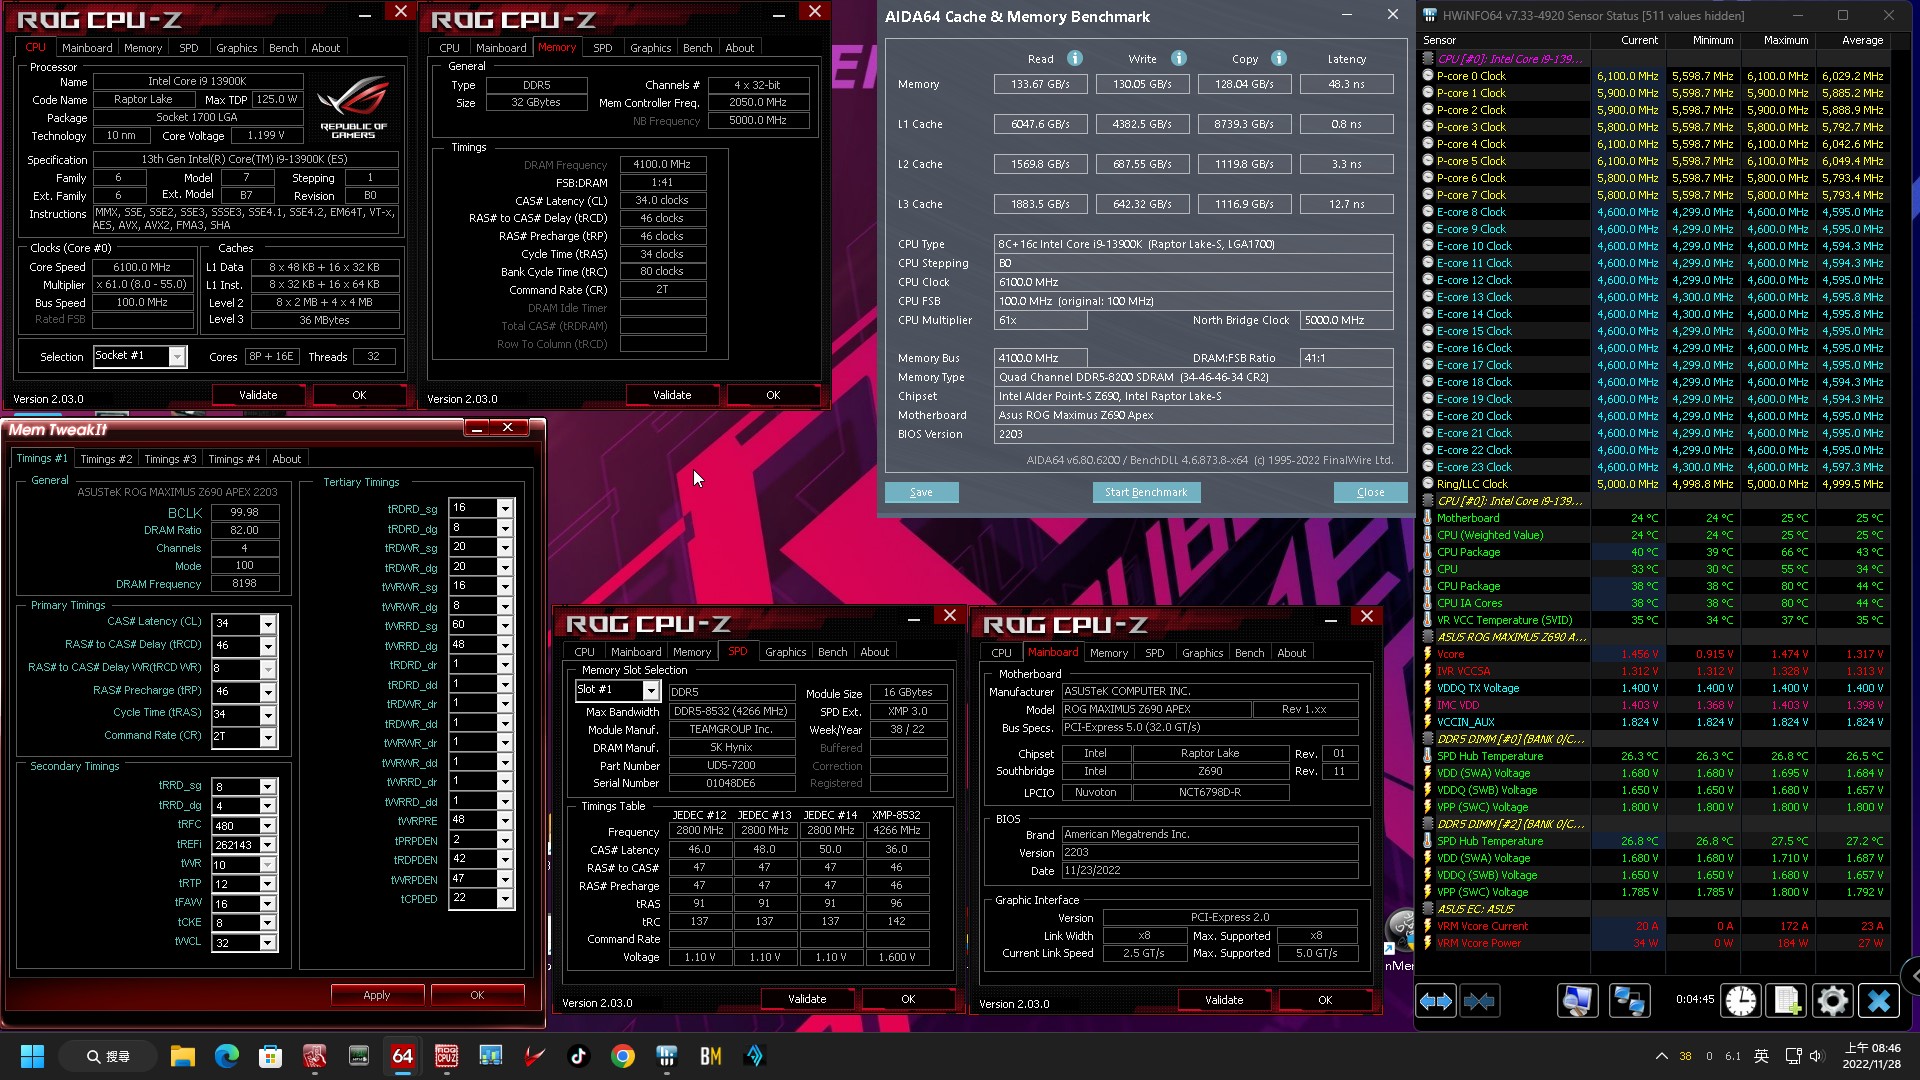Close HWiNFO sensors via blue X icon
Screen dimensions: 1920x1080
[x=1879, y=1001]
